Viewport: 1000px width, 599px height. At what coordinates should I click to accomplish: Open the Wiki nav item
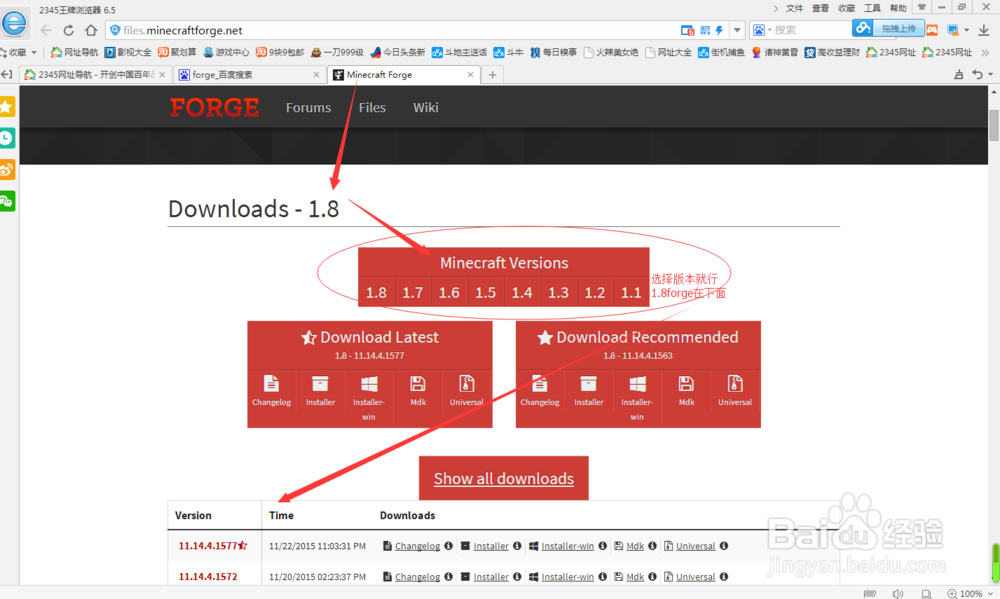click(x=425, y=107)
